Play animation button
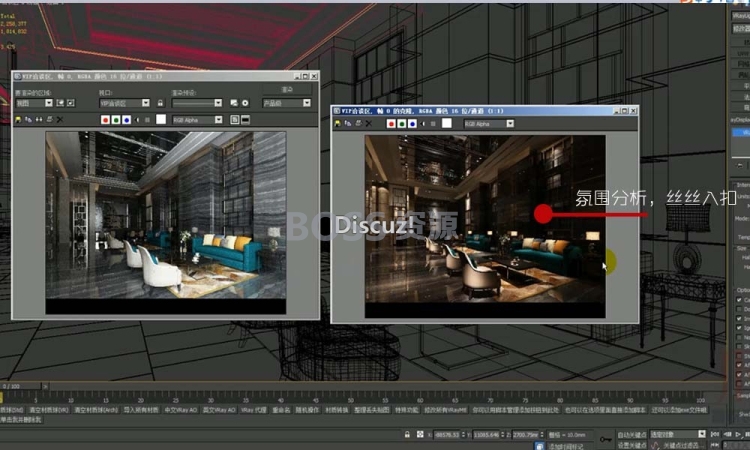This screenshot has width=750, height=450. pyautogui.click(x=739, y=434)
